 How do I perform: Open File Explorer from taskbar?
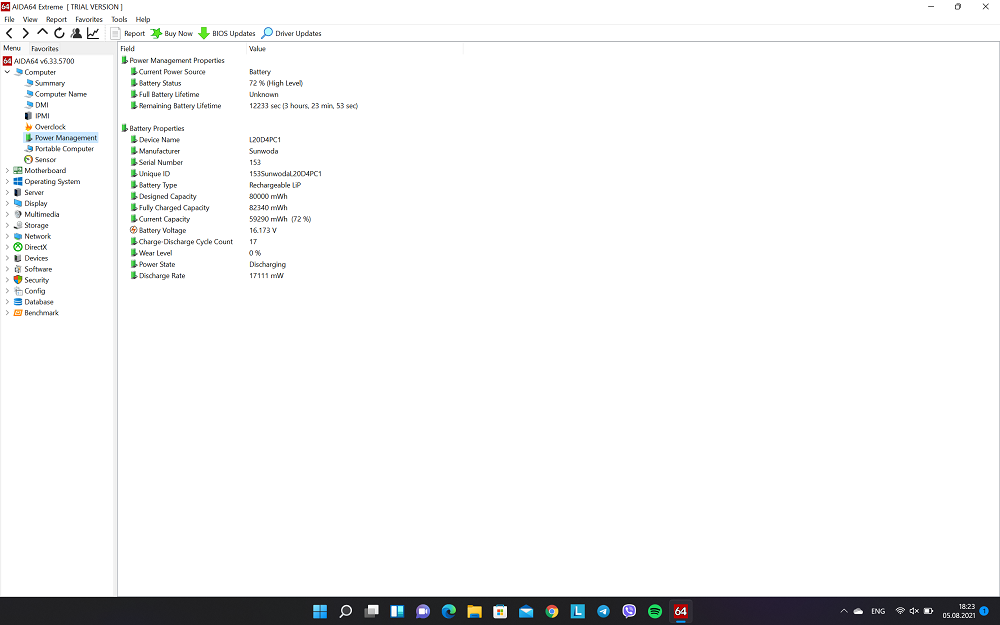474,611
